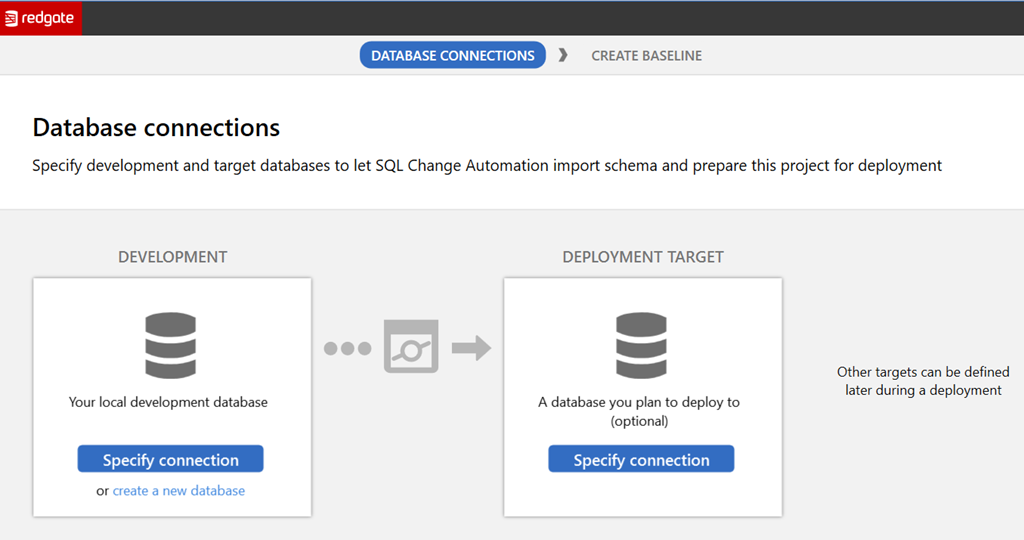
Task: Click the Development database cylinder icon
Action: [x=171, y=346]
